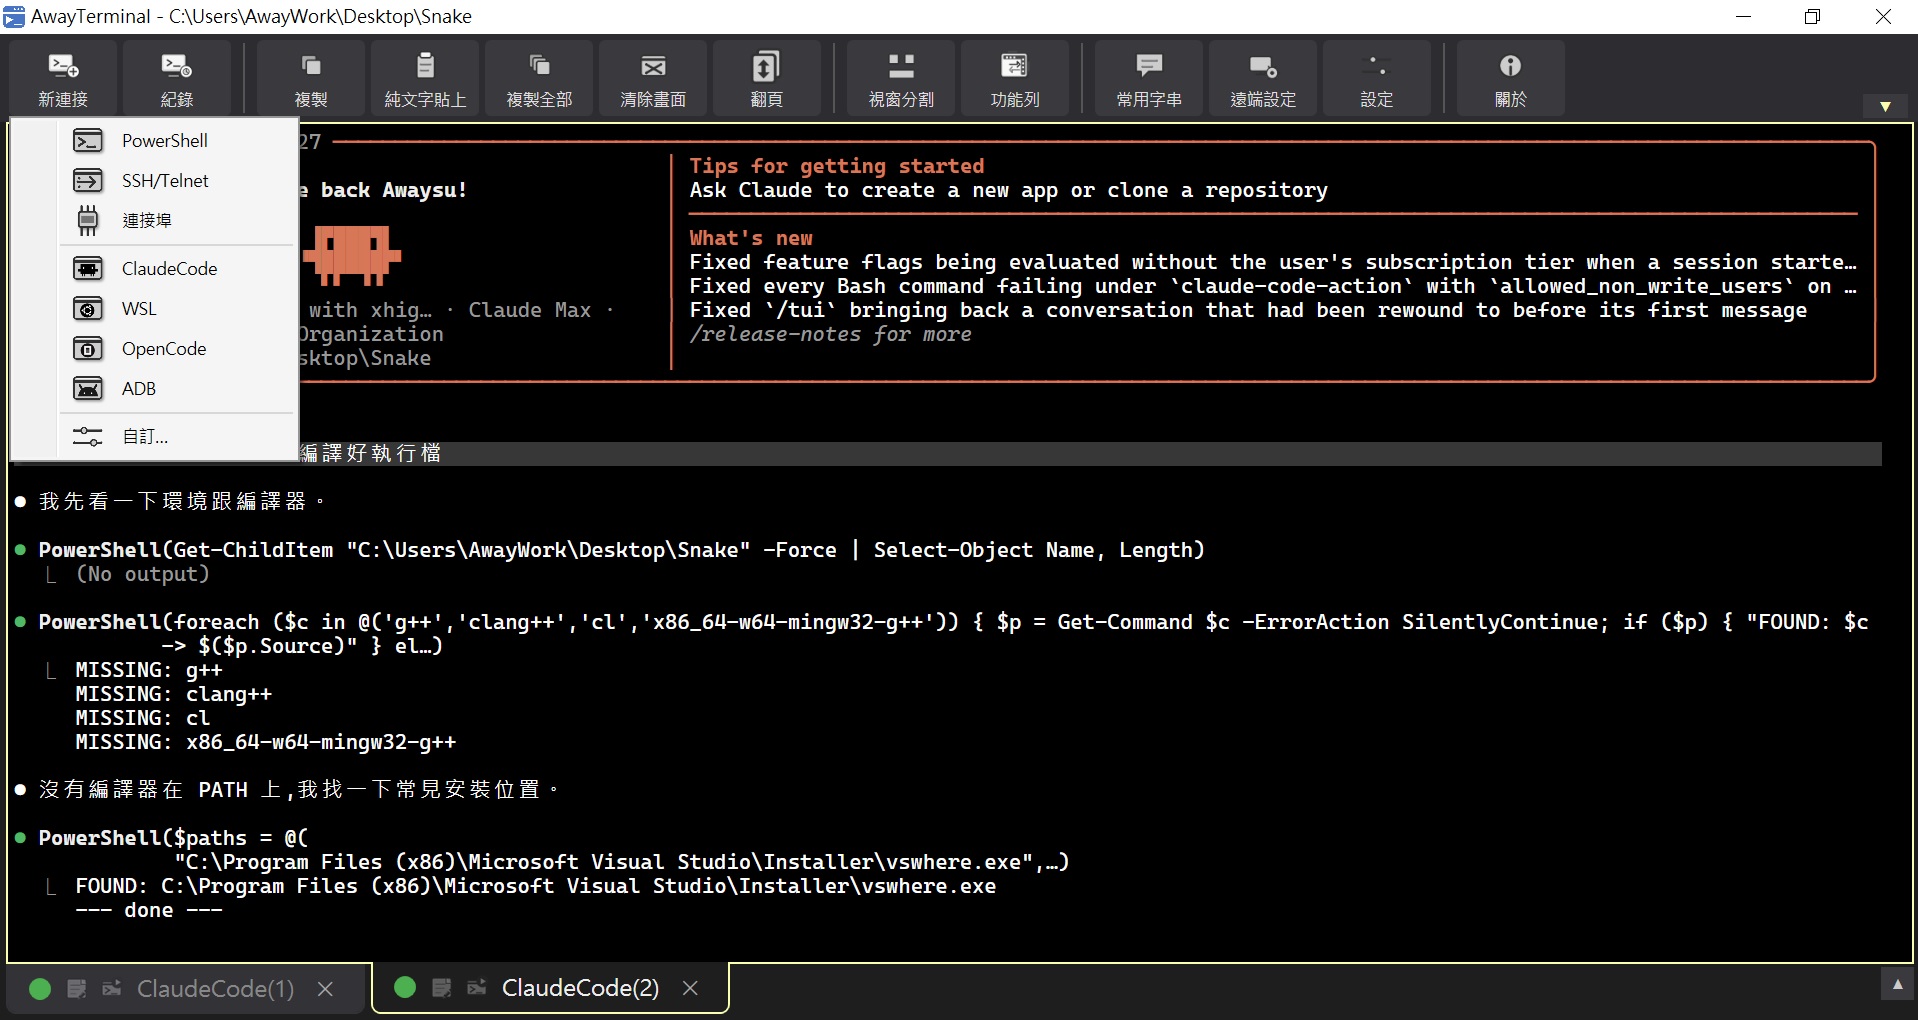Click the terminal command icon on ClaudeCode(2) tab

point(477,988)
